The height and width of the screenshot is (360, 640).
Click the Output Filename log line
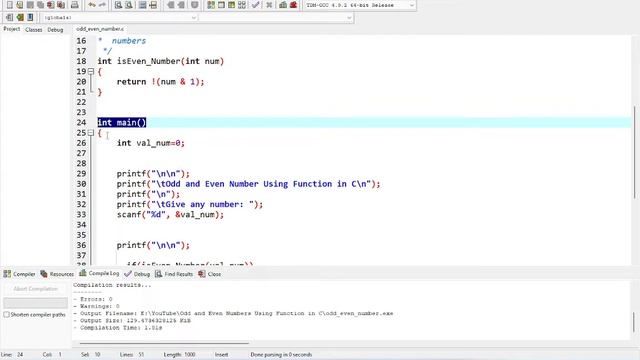233,313
